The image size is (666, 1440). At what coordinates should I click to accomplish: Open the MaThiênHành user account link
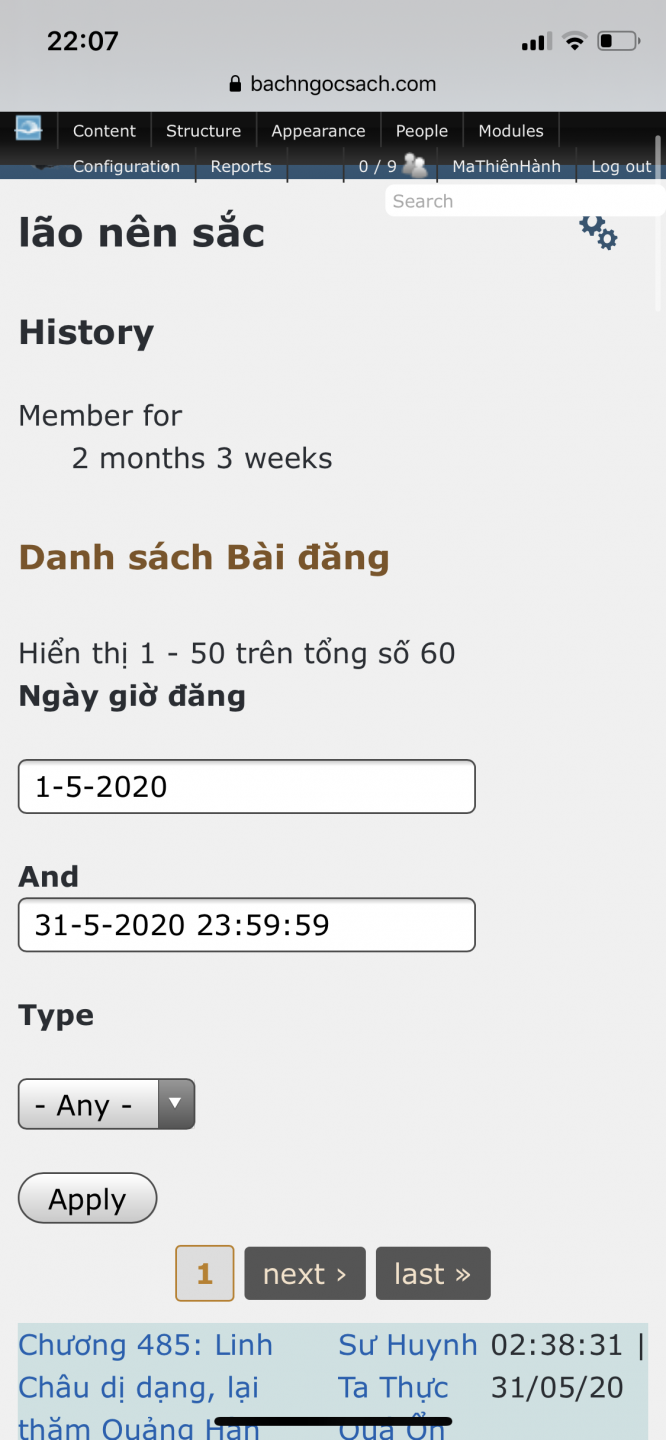pyautogui.click(x=506, y=166)
